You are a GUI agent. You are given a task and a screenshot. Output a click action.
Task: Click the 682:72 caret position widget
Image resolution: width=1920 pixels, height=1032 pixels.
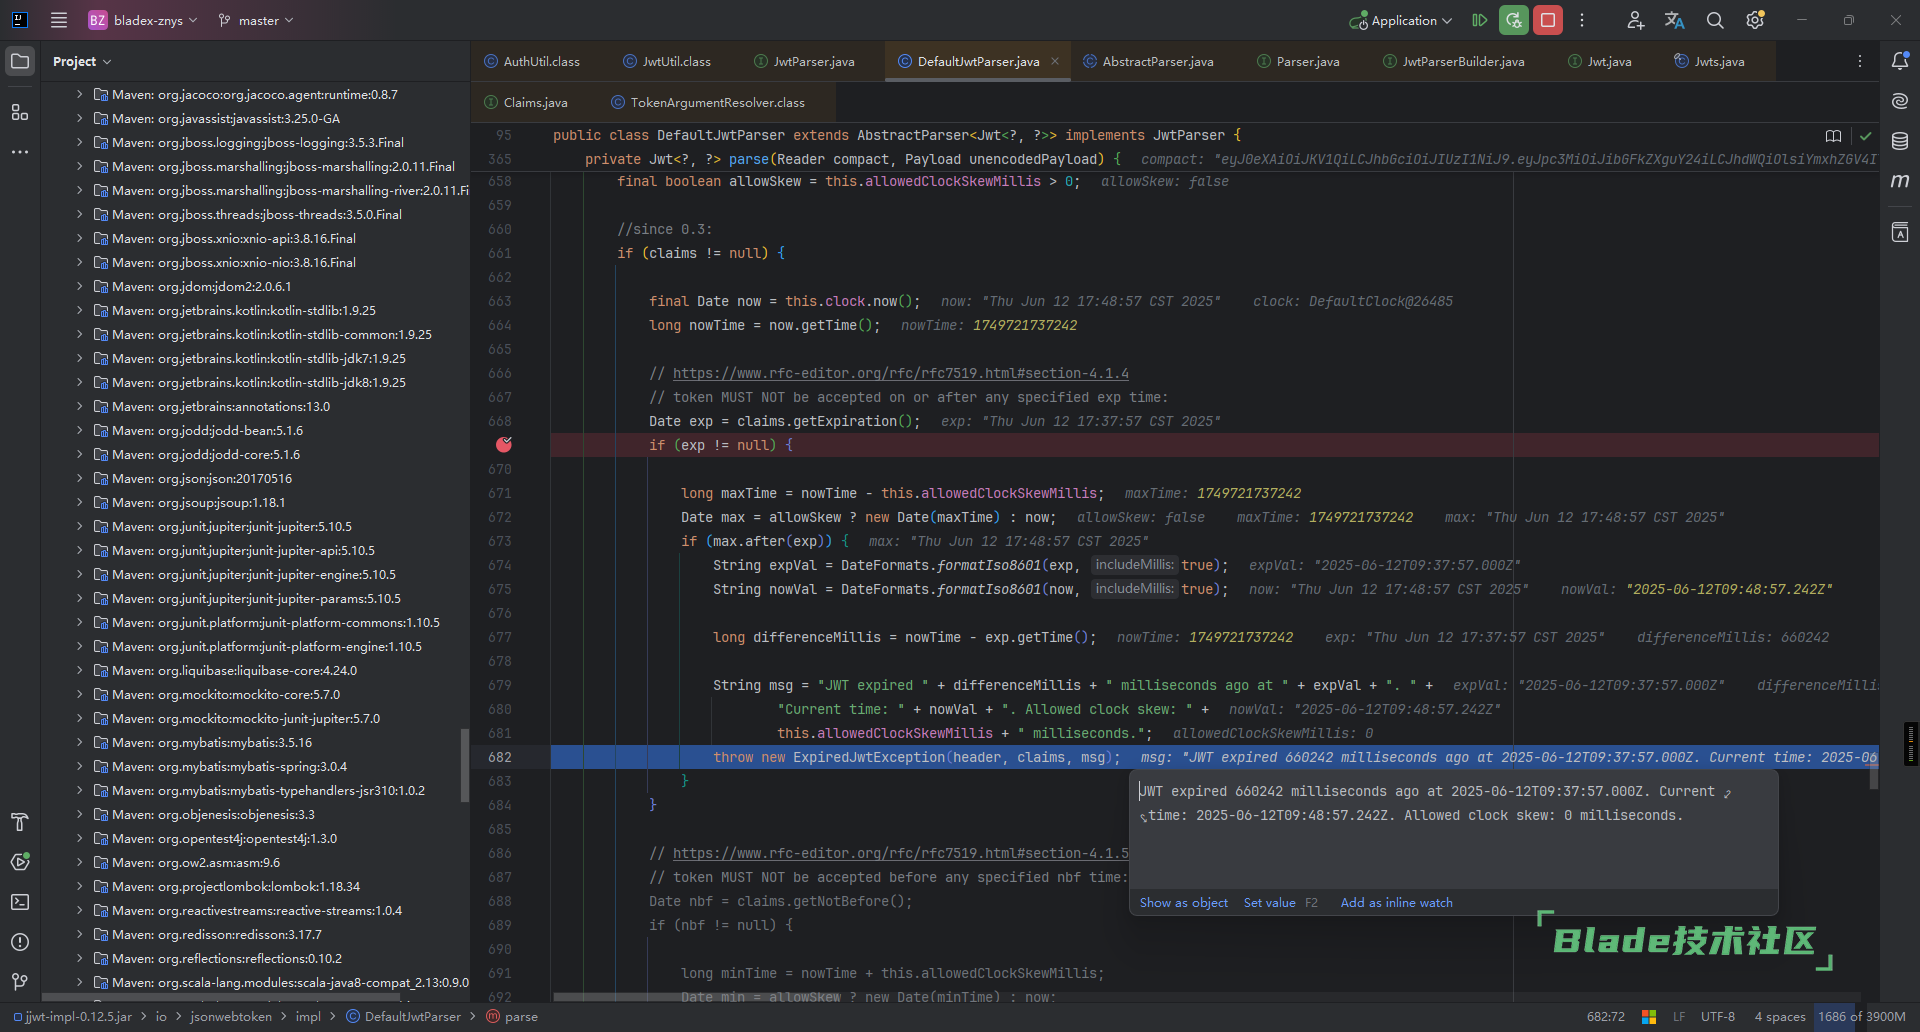click(x=1605, y=1016)
